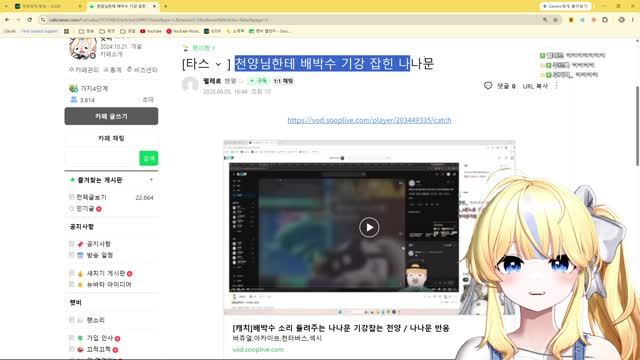
Task: Open the apps grid in bookmarks bar
Action: click(67, 31)
